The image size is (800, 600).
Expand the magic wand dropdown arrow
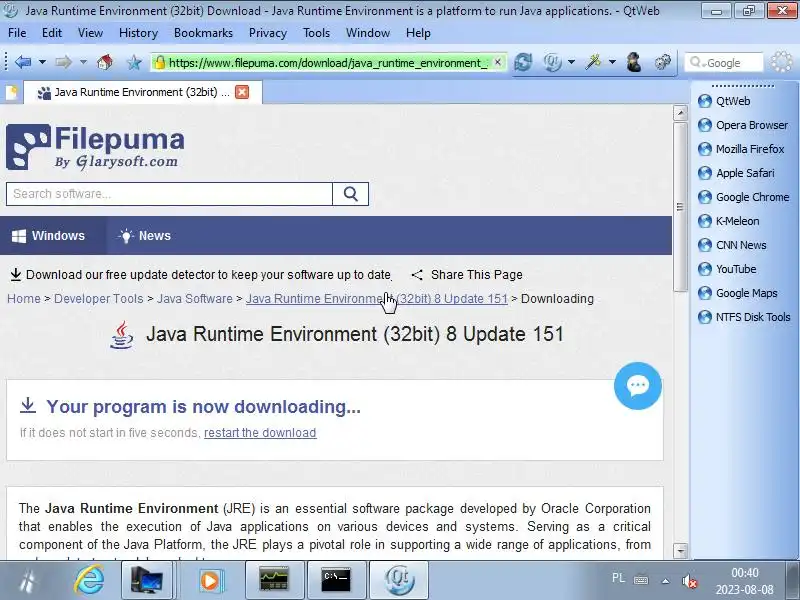[x=612, y=62]
